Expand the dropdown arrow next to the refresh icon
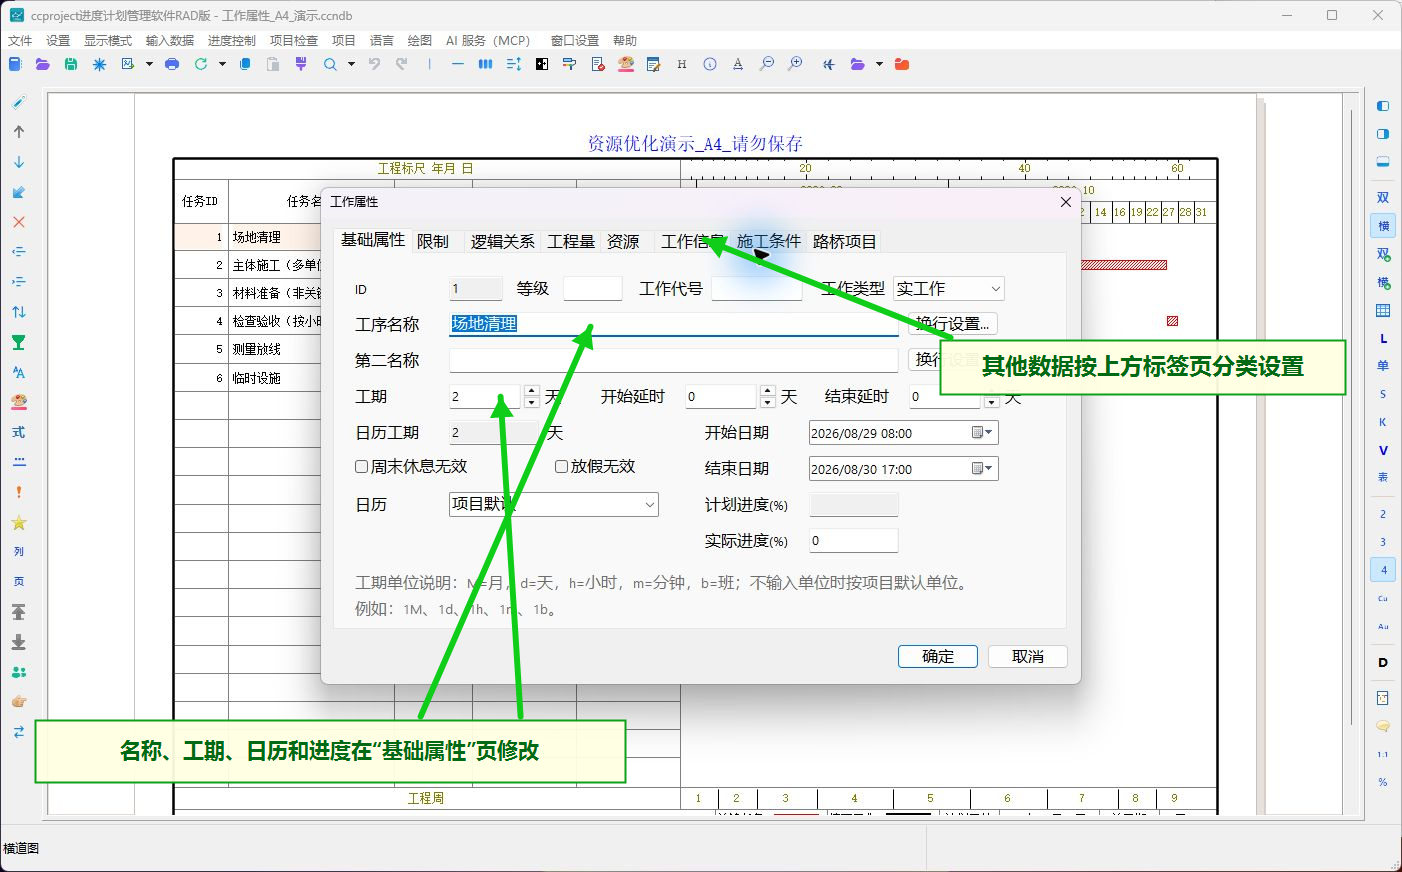This screenshot has width=1402, height=872. pyautogui.click(x=222, y=64)
